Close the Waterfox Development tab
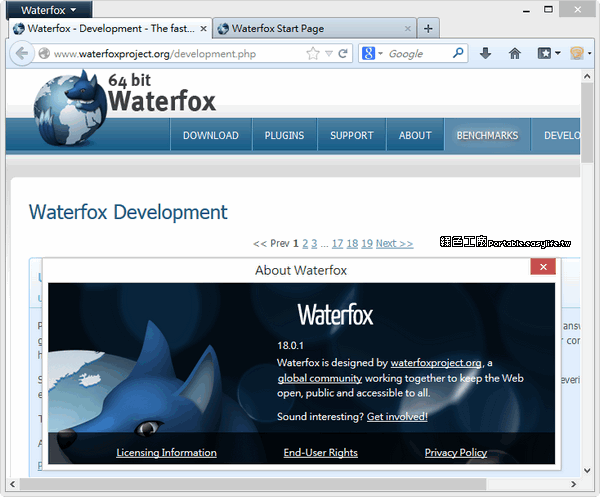600x497 pixels. [x=204, y=29]
